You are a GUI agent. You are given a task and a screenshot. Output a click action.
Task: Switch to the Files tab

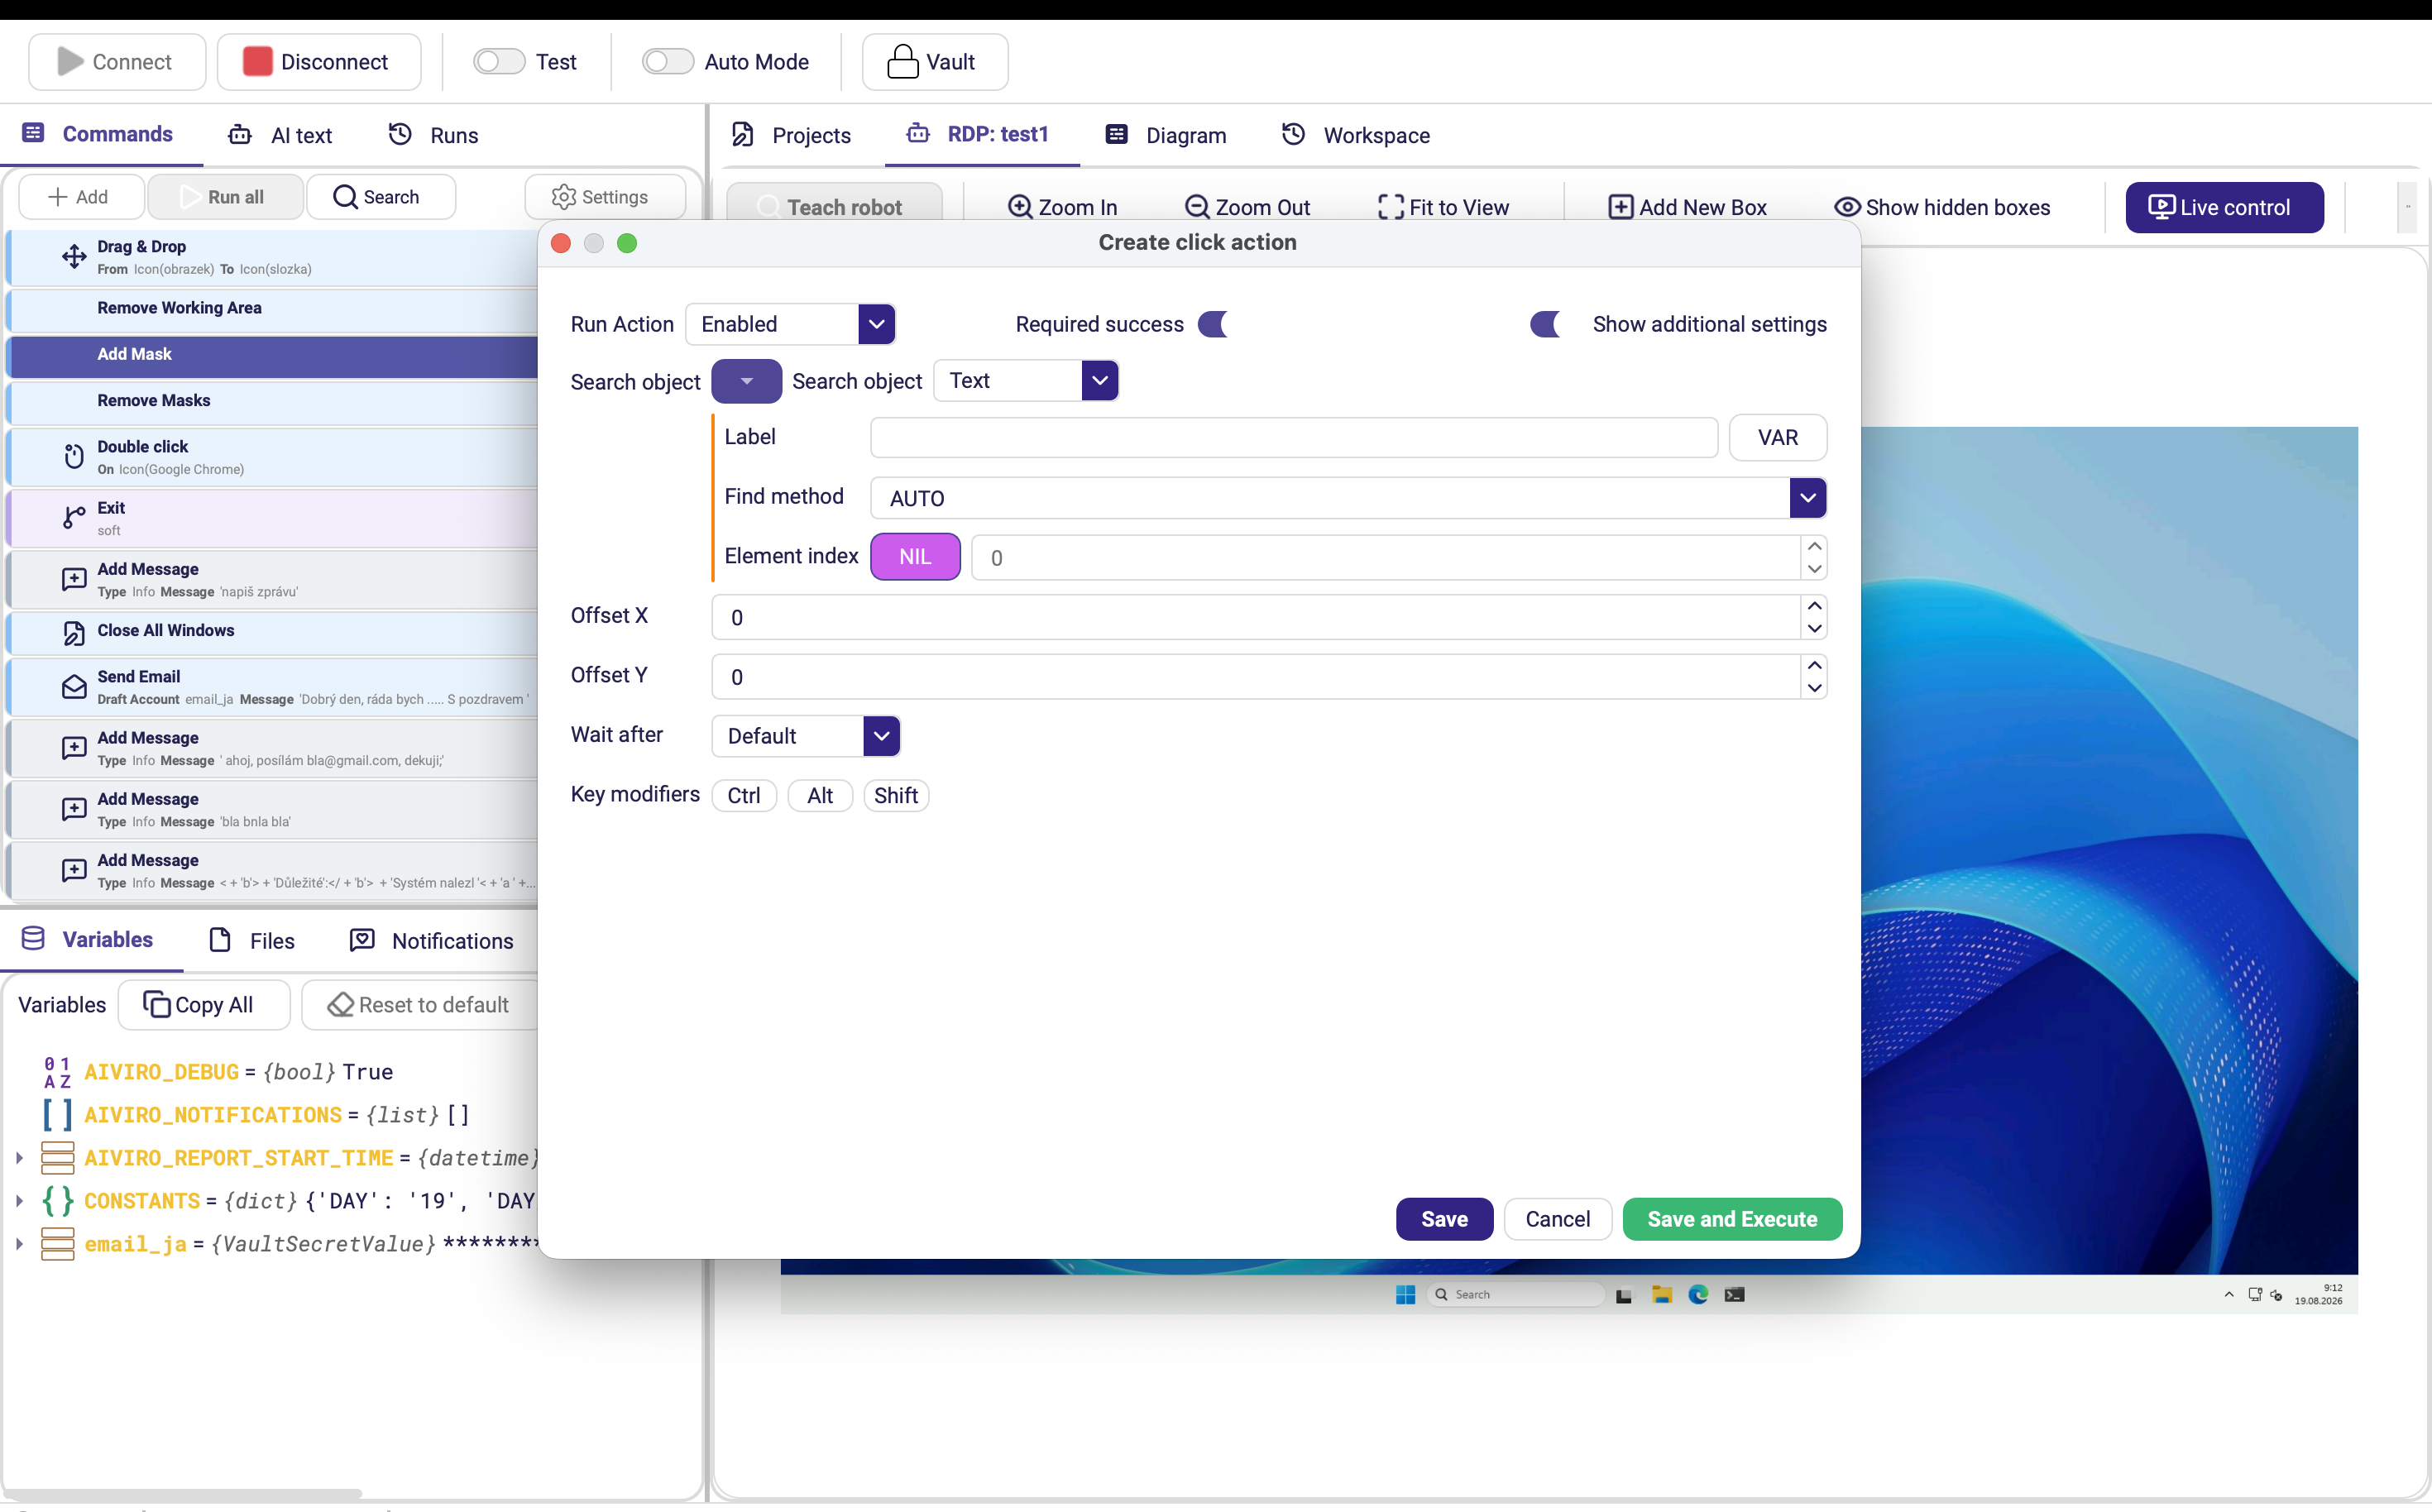click(252, 940)
